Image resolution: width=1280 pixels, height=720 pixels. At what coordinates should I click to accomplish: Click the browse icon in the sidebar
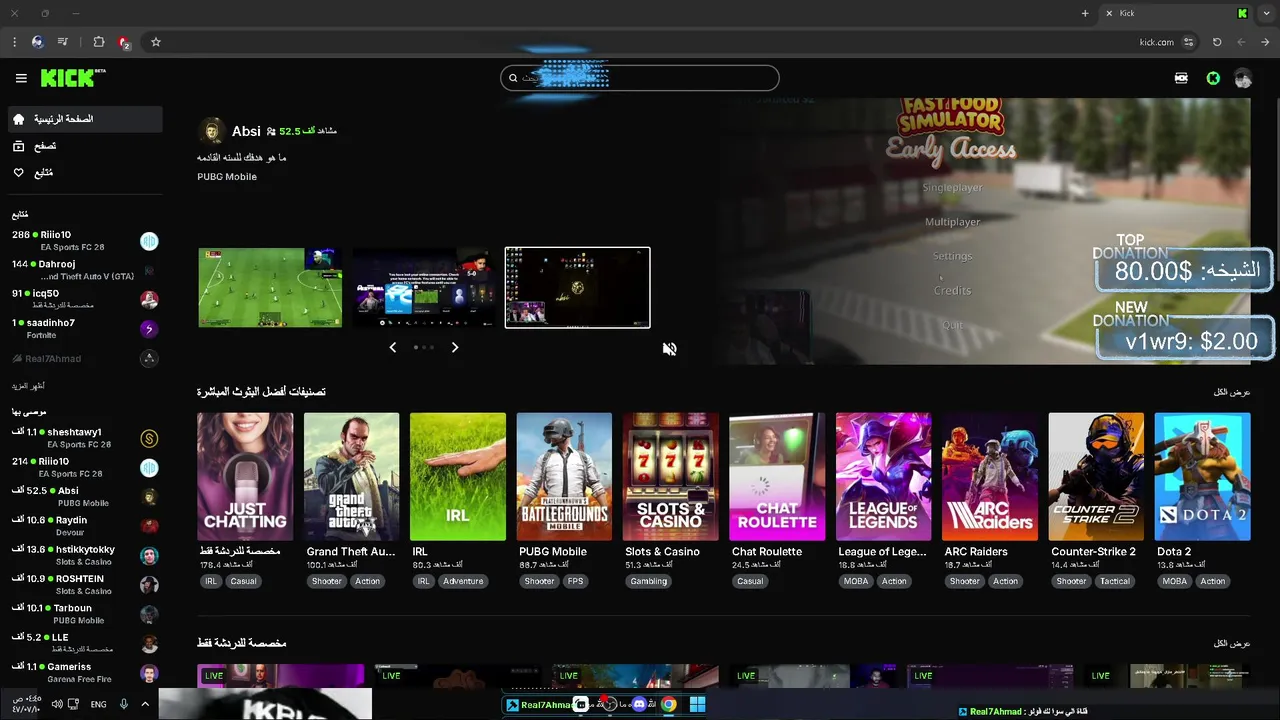click(19, 146)
